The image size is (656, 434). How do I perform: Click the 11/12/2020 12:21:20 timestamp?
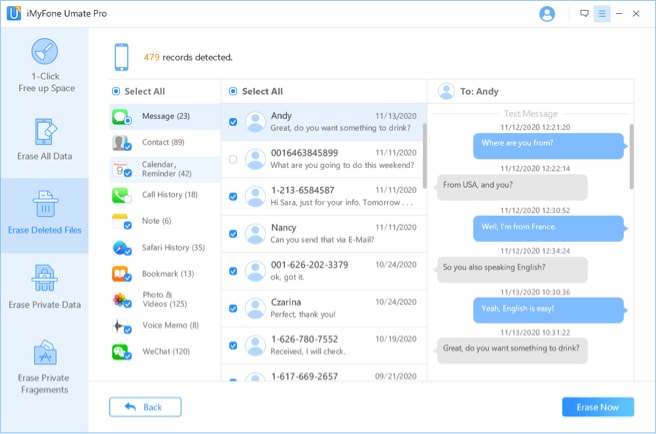535,127
